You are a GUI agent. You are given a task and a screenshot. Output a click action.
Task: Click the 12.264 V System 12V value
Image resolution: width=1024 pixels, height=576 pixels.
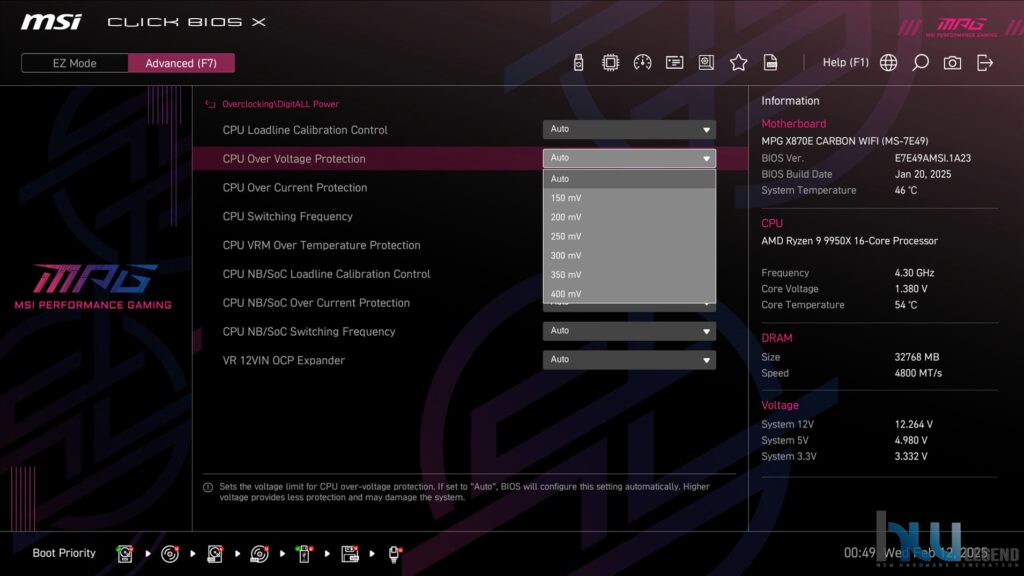(x=914, y=424)
